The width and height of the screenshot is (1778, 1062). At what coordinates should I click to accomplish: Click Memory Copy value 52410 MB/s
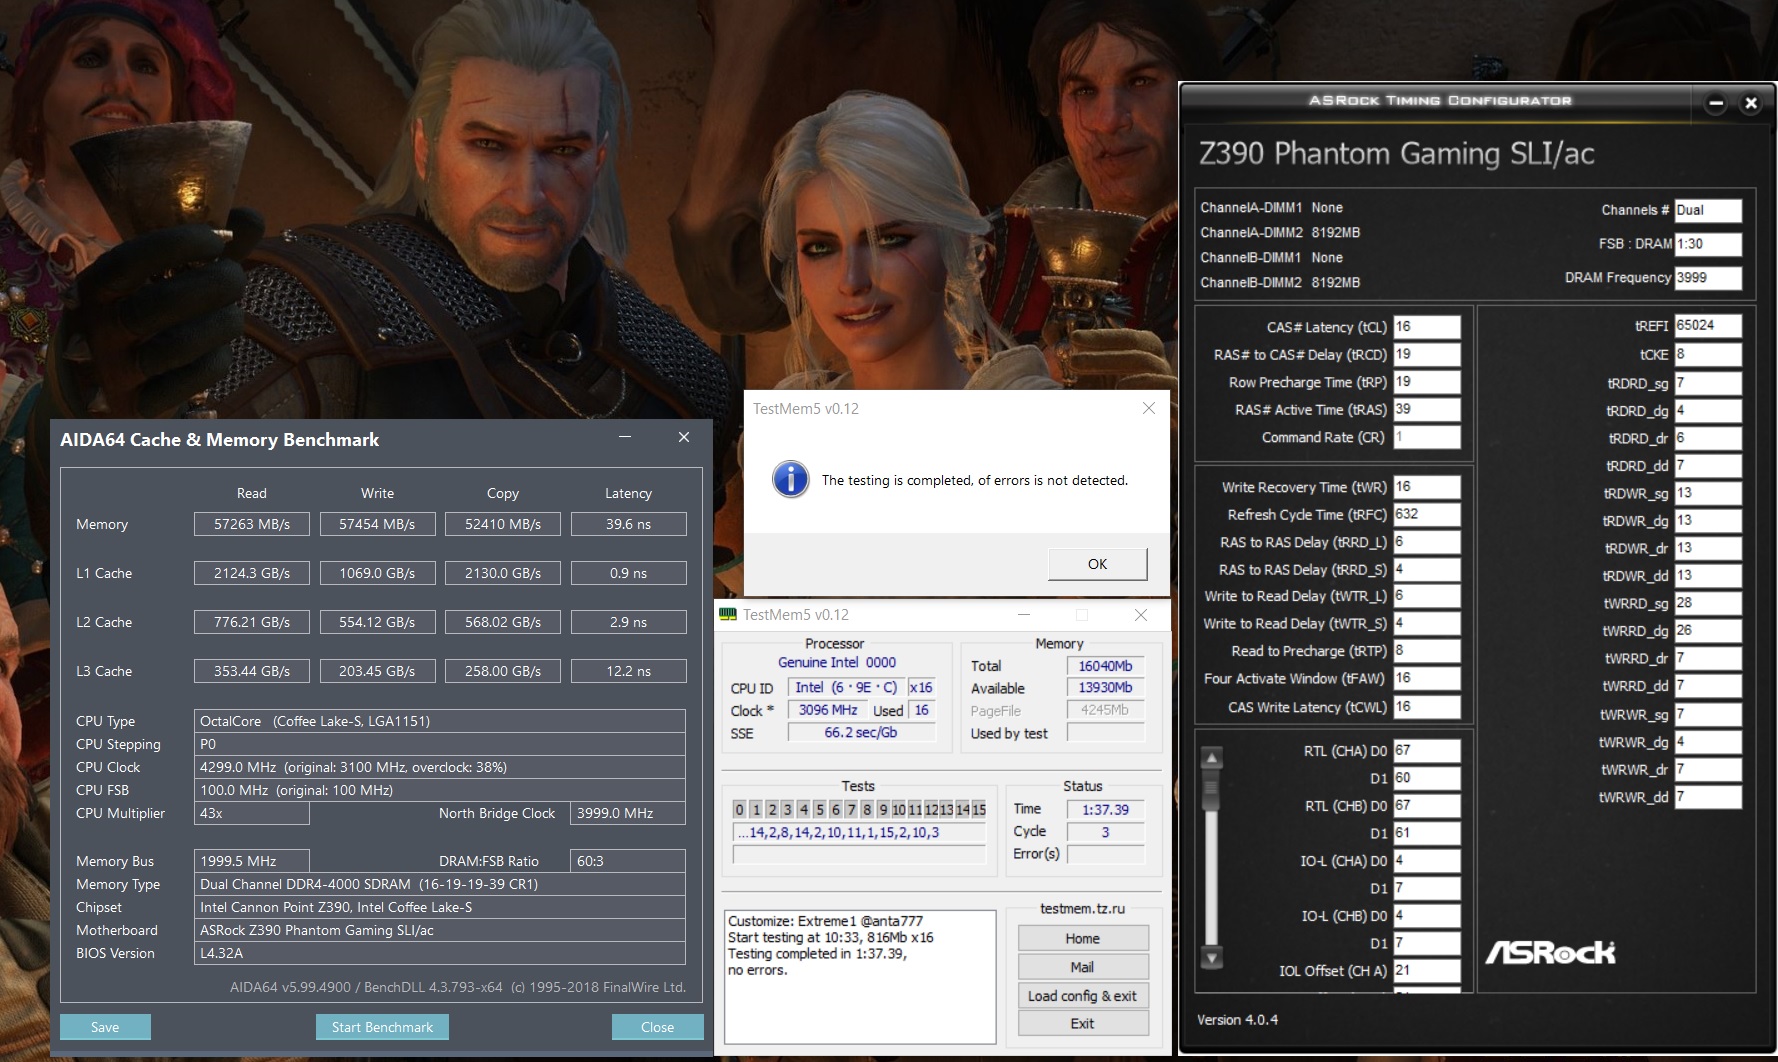coord(503,524)
